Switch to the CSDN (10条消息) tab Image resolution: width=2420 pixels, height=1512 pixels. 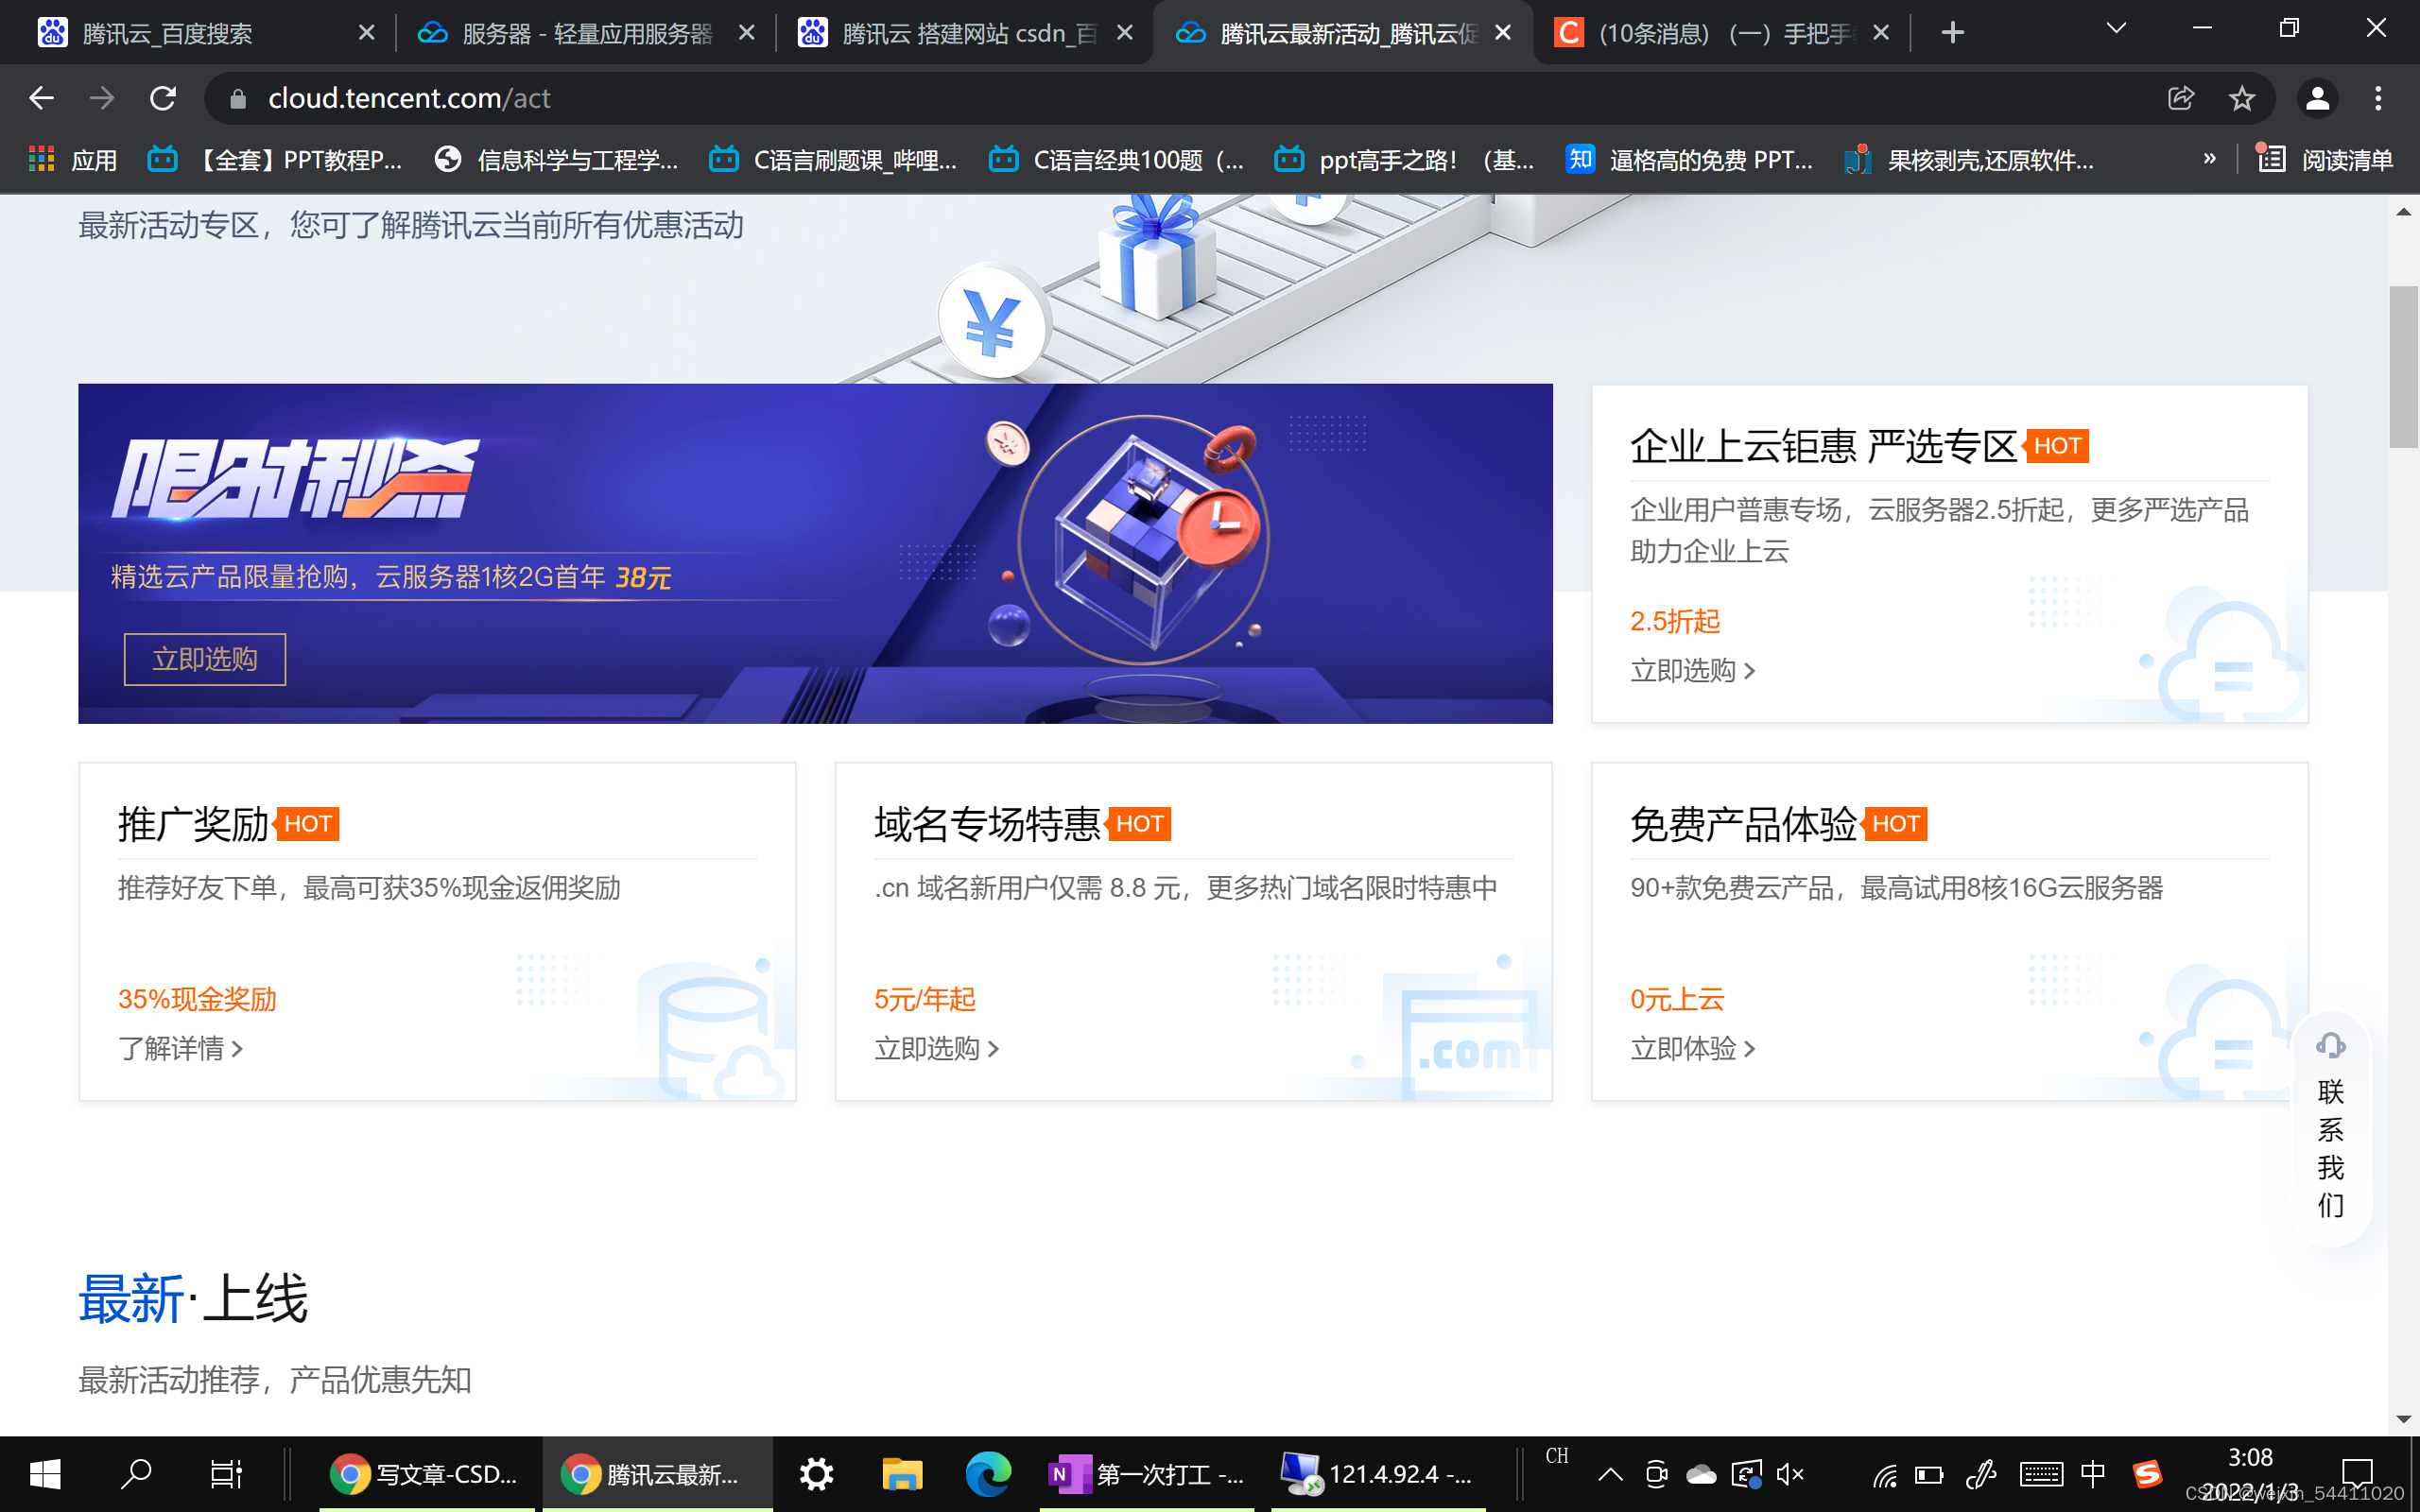point(1722,33)
